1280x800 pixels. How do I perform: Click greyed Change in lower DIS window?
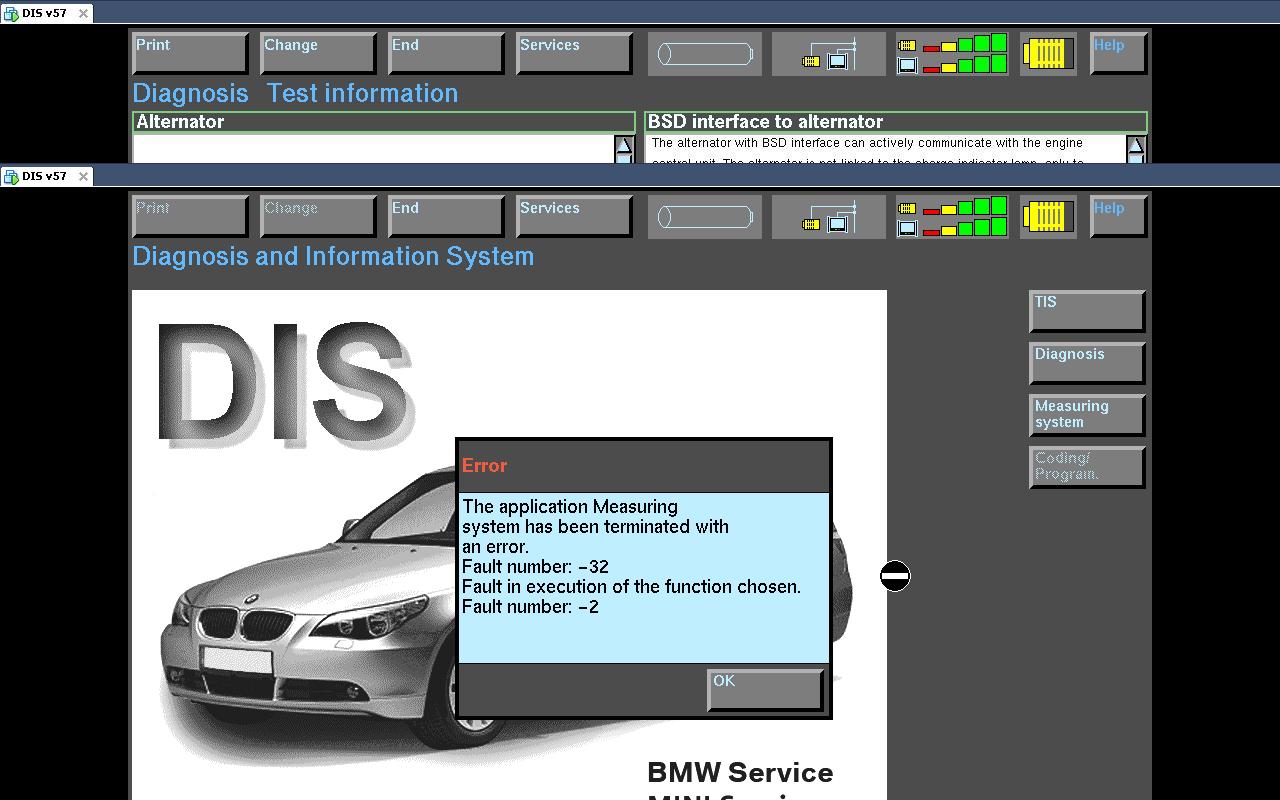pos(318,217)
